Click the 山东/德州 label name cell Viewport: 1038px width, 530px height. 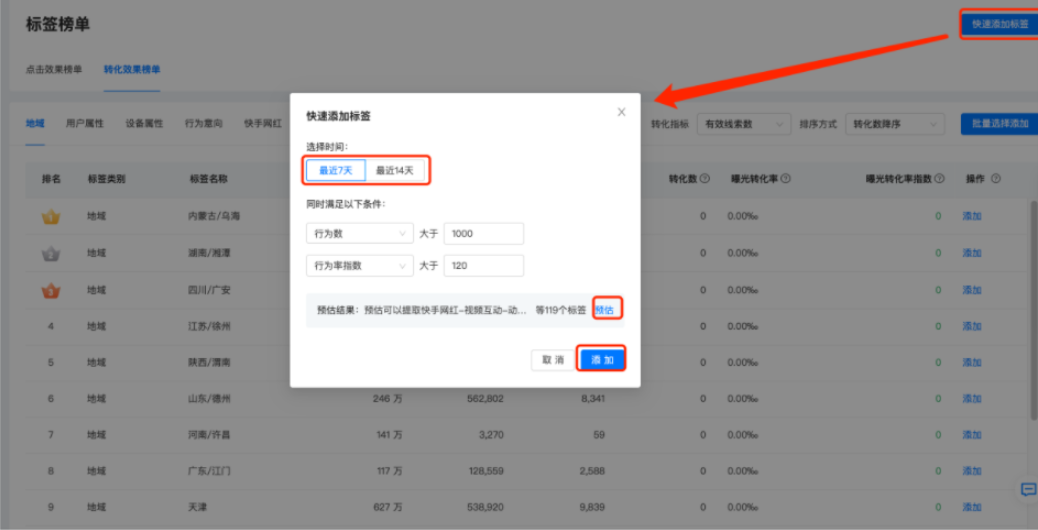[x=210, y=399]
